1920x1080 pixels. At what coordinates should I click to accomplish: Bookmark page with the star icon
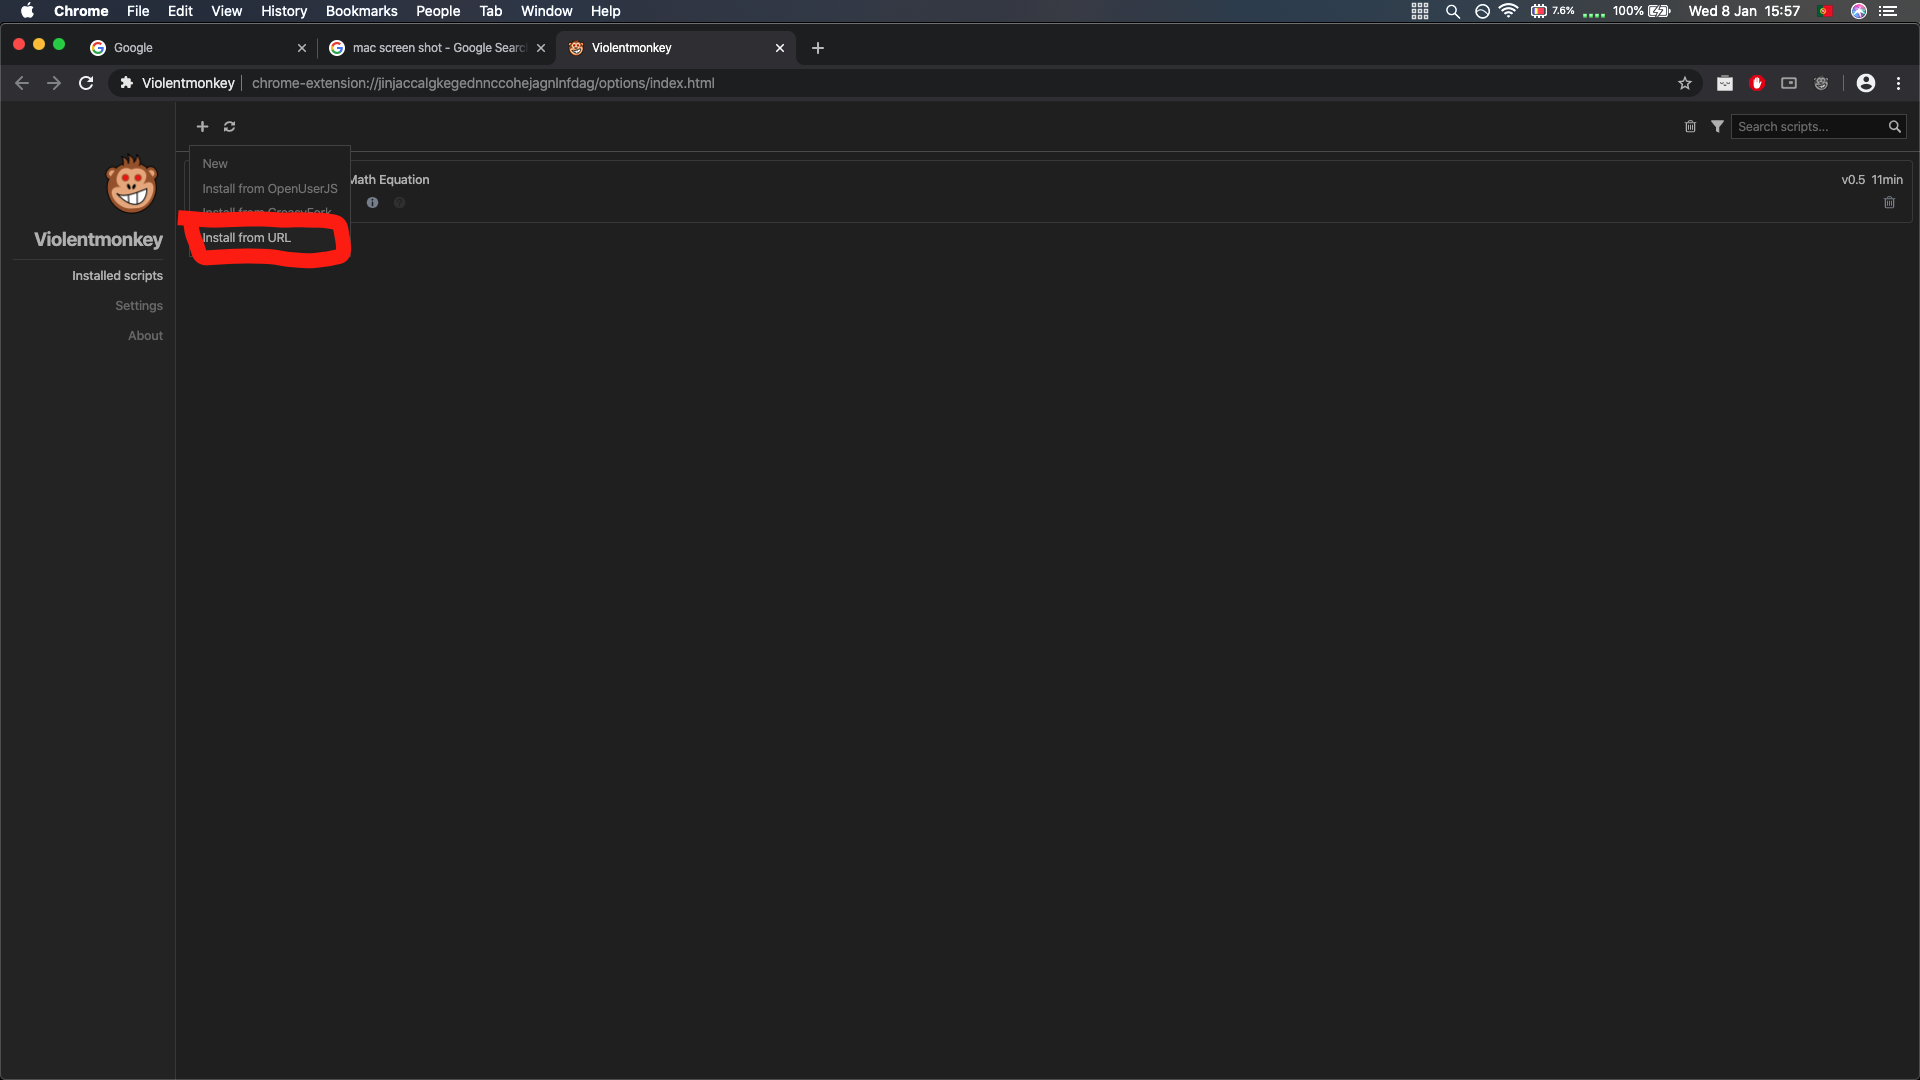(x=1685, y=83)
